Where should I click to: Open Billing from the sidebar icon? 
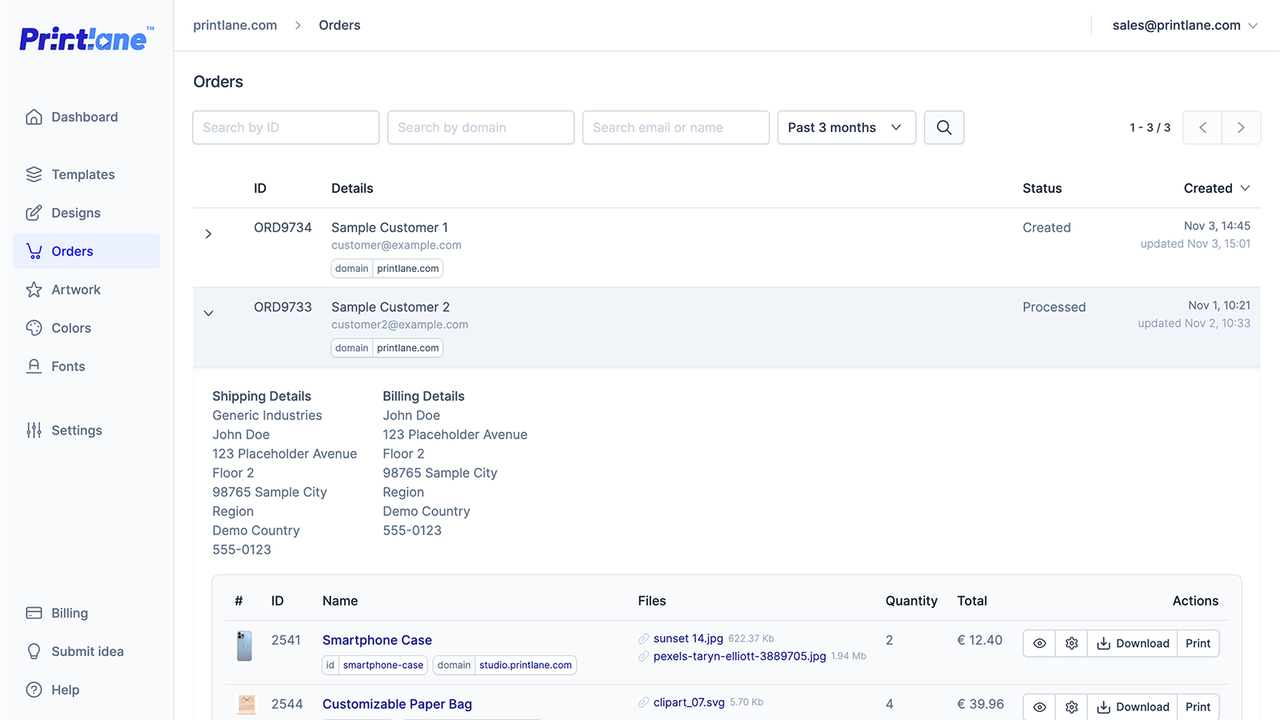pyautogui.click(x=32, y=612)
